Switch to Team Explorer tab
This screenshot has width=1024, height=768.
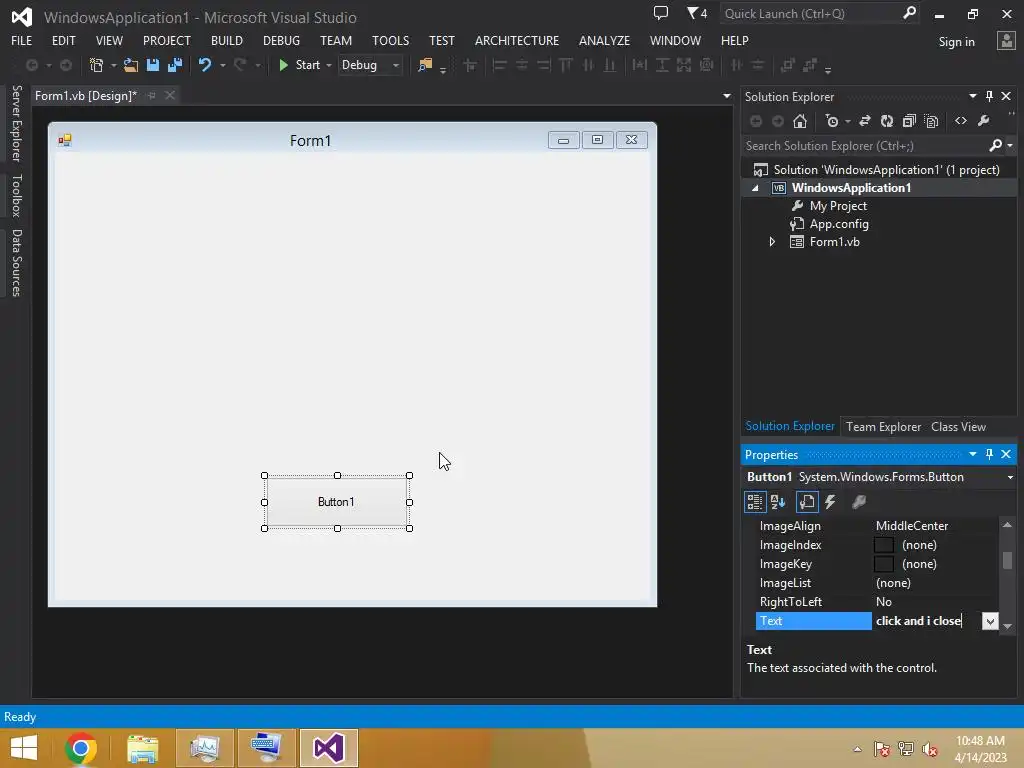[883, 426]
